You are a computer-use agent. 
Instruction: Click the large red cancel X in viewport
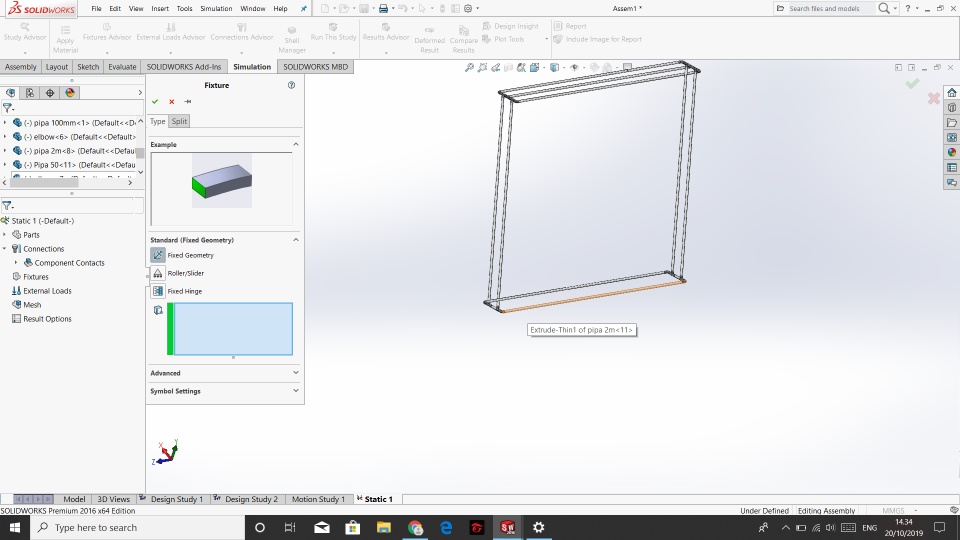(x=934, y=98)
